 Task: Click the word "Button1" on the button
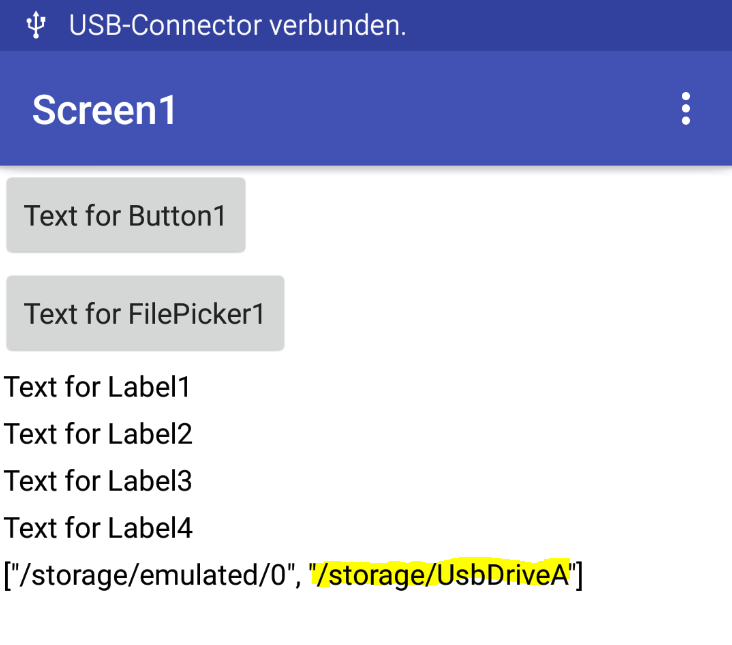click(x=178, y=216)
